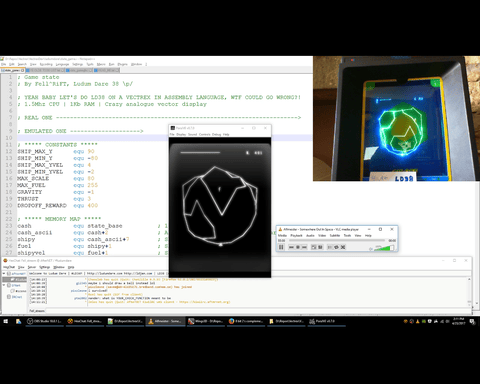Click the VLC seek bar
The width and height of the screenshot is (480, 384).
coord(337,240)
